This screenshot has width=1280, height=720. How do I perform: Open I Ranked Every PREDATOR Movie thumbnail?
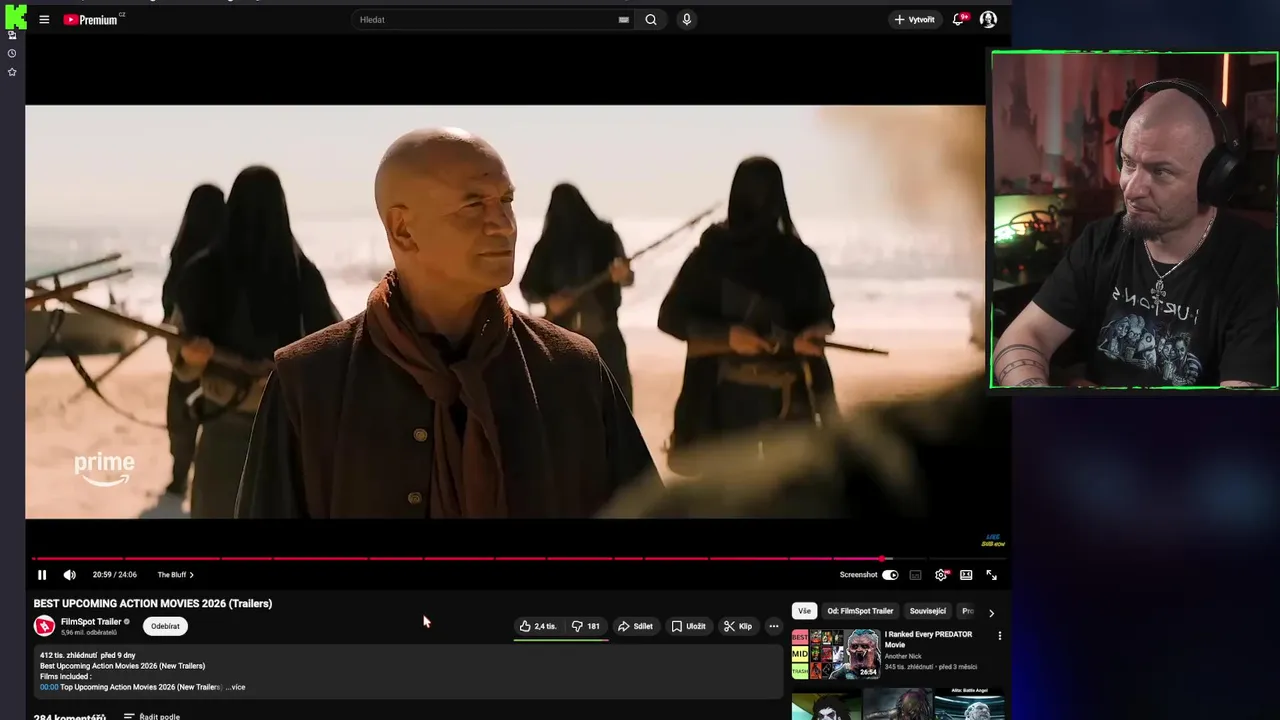836,654
